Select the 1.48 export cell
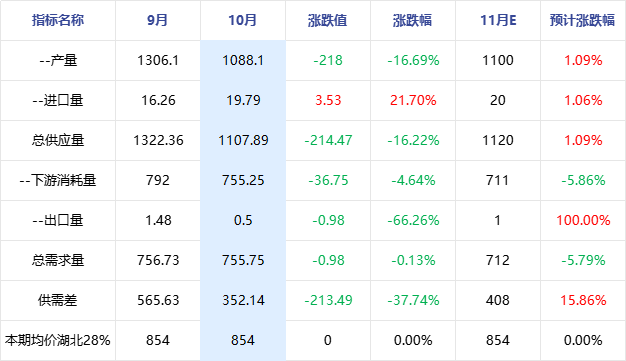Screen dimensions: 626x361 (x=158, y=220)
